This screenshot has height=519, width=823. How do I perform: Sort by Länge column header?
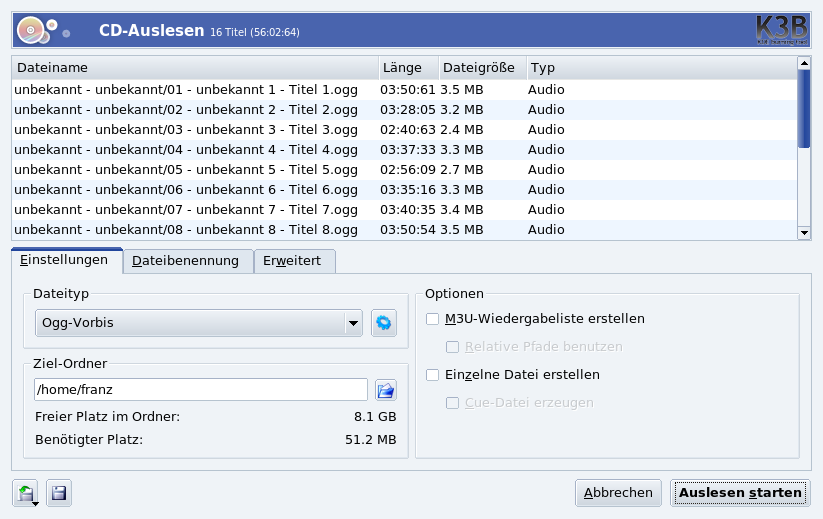click(408, 68)
